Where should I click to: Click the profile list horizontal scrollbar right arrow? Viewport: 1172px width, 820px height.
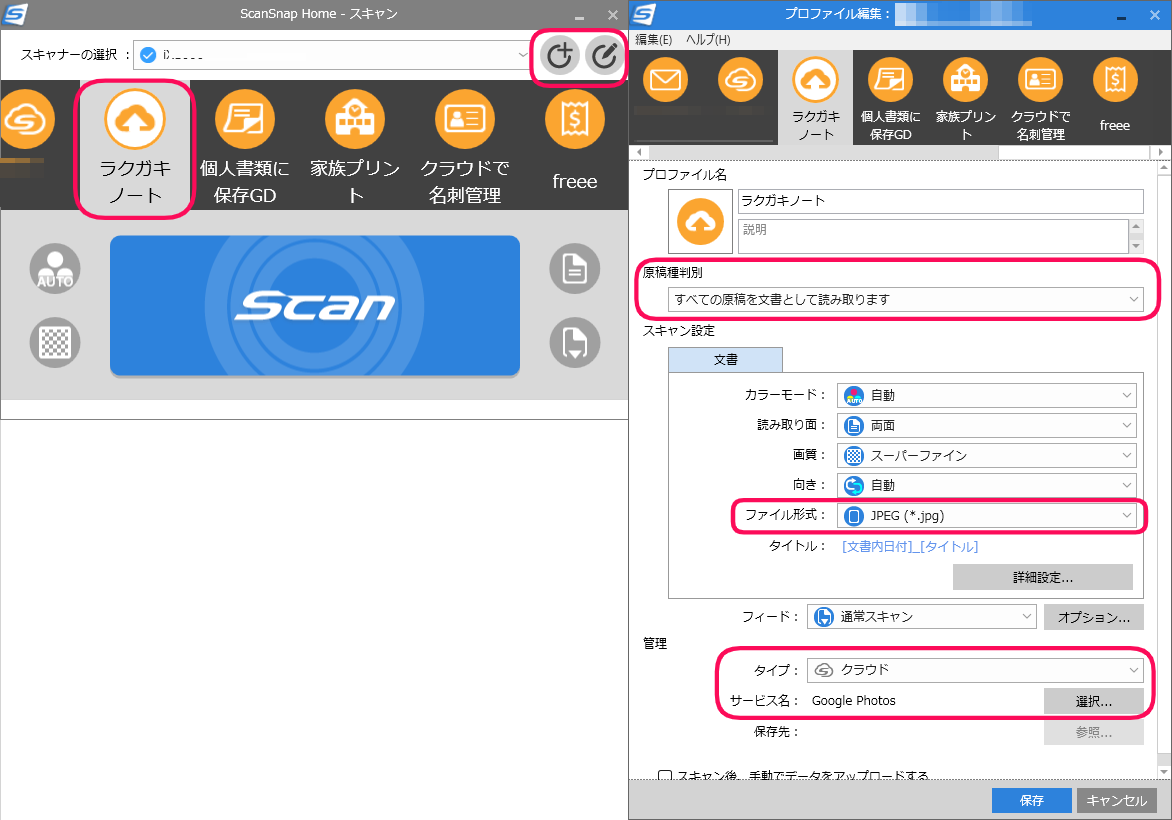click(1159, 152)
